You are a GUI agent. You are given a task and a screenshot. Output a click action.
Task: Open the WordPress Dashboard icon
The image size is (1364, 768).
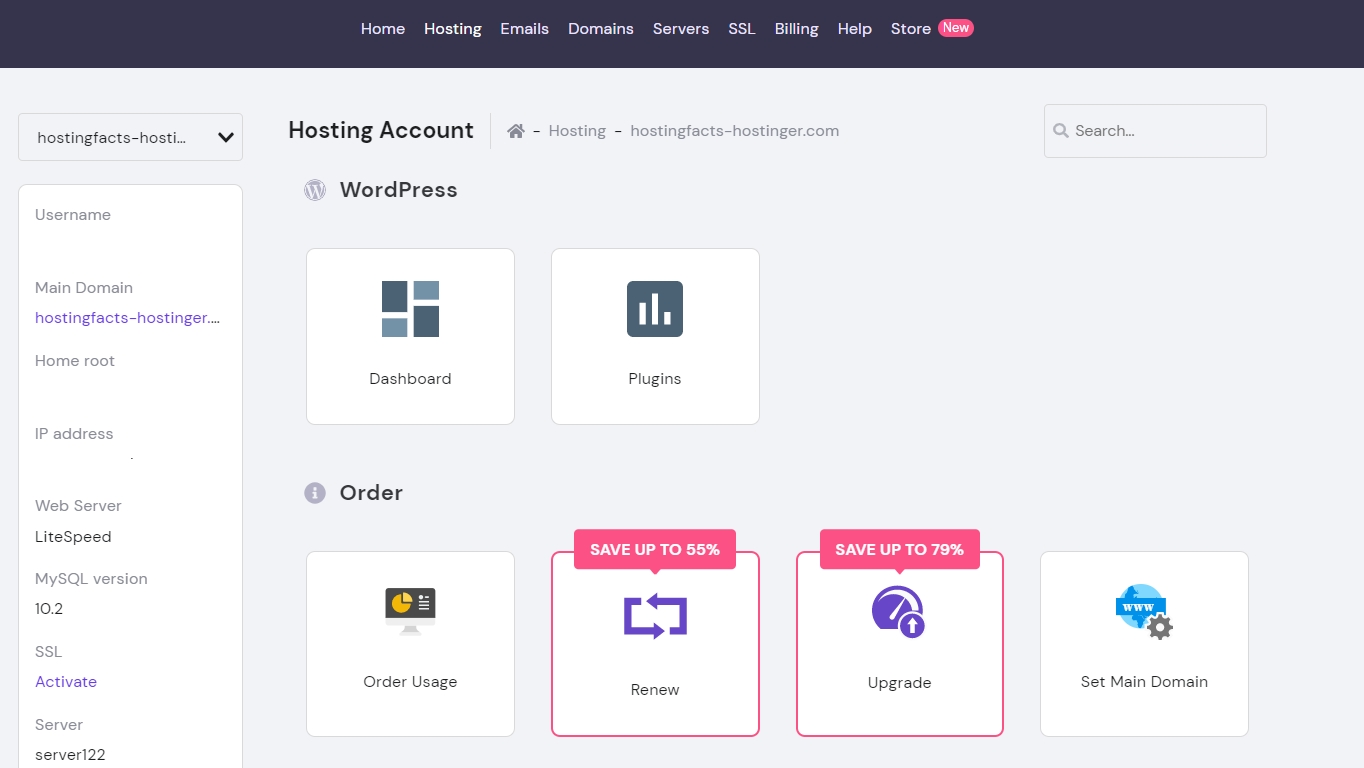[x=410, y=309]
